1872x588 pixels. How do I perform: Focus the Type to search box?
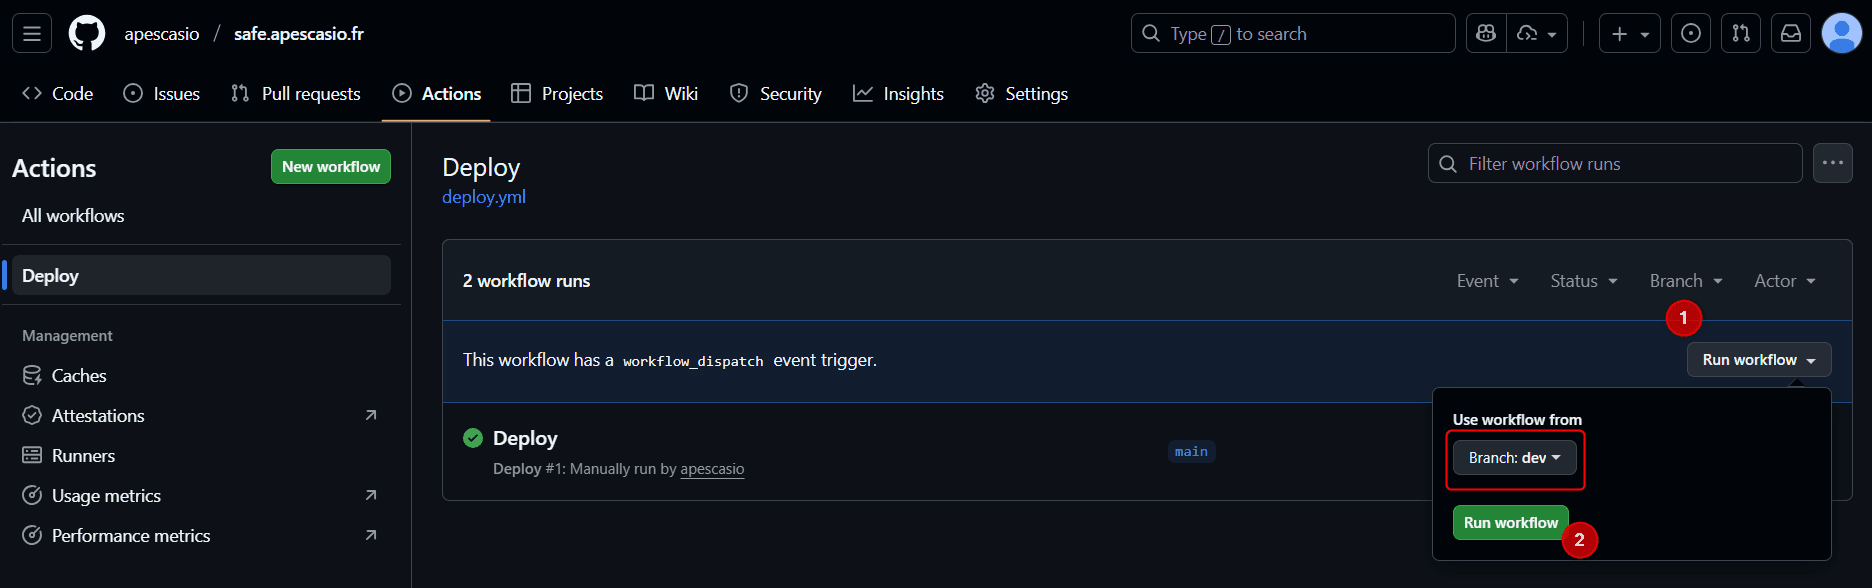(1293, 34)
